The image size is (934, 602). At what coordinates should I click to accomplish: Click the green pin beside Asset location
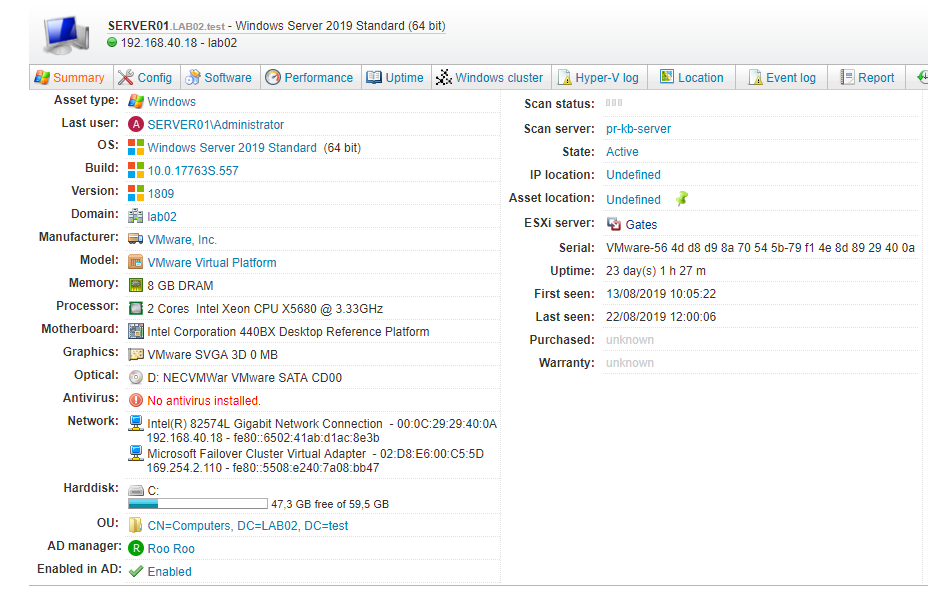(x=682, y=198)
